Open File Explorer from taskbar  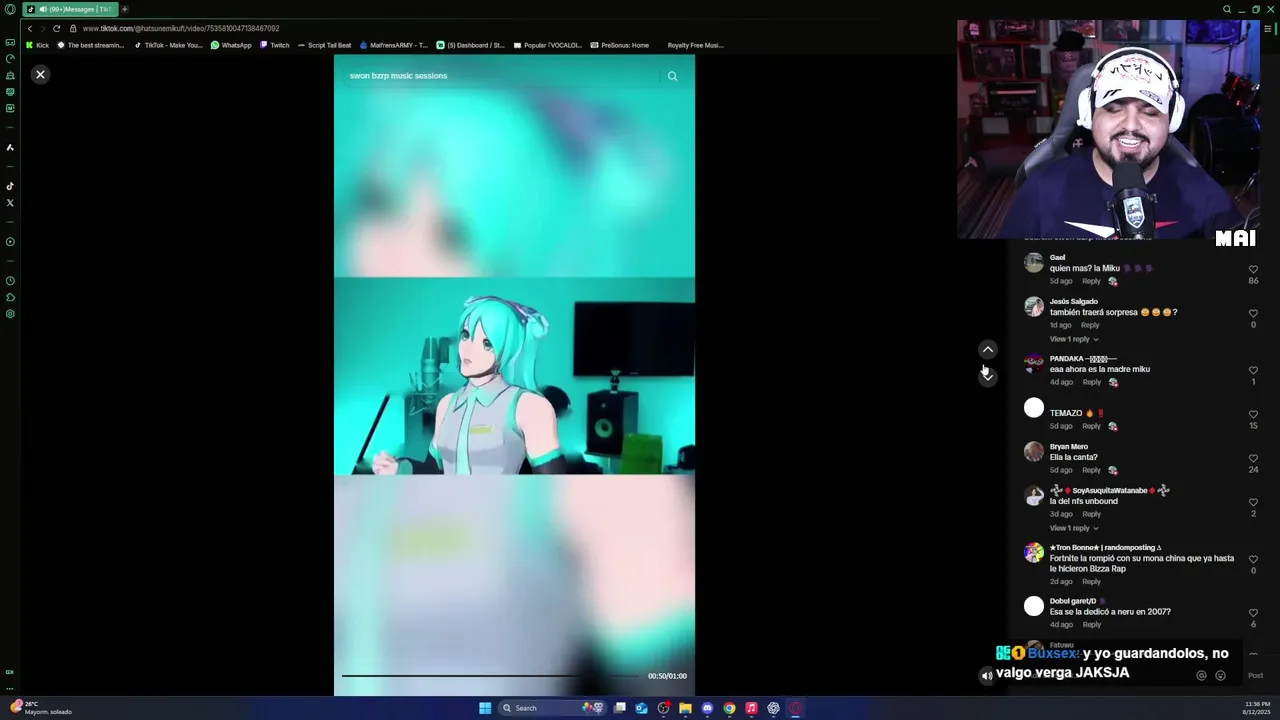pos(685,708)
